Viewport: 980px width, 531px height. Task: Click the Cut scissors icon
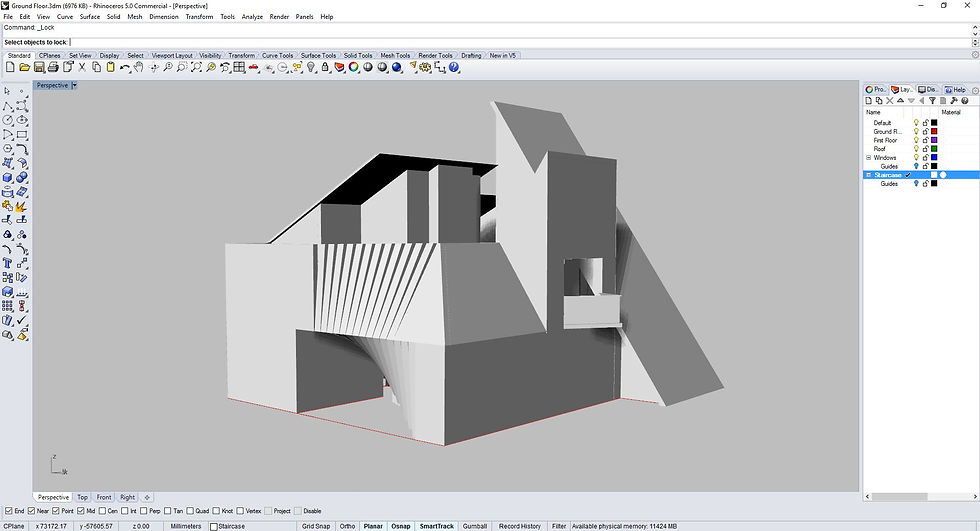[82, 67]
